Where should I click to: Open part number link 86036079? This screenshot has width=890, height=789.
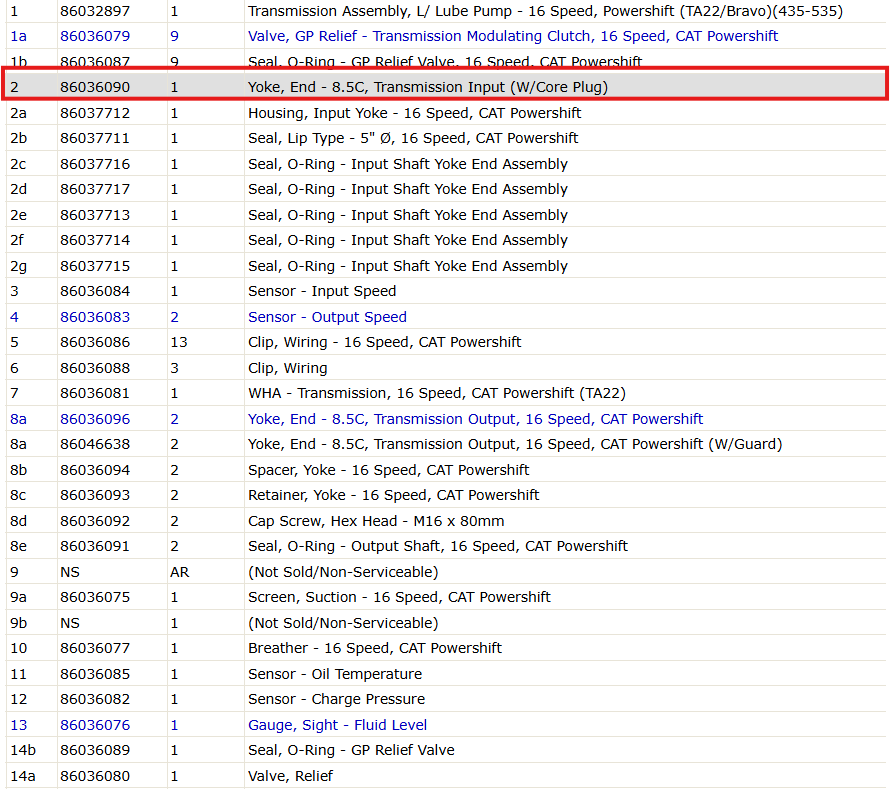click(95, 36)
